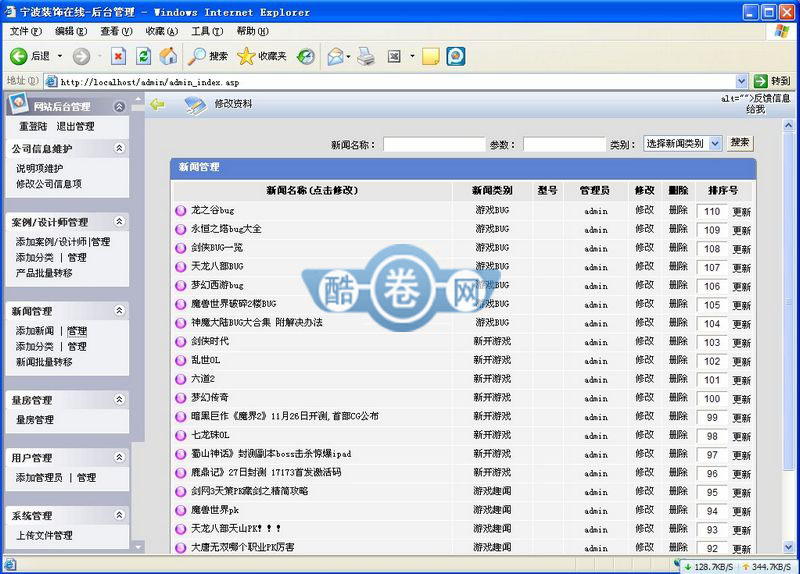The height and width of the screenshot is (574, 800).
Task: Click 量房管理 link under section
Action: pos(35,420)
